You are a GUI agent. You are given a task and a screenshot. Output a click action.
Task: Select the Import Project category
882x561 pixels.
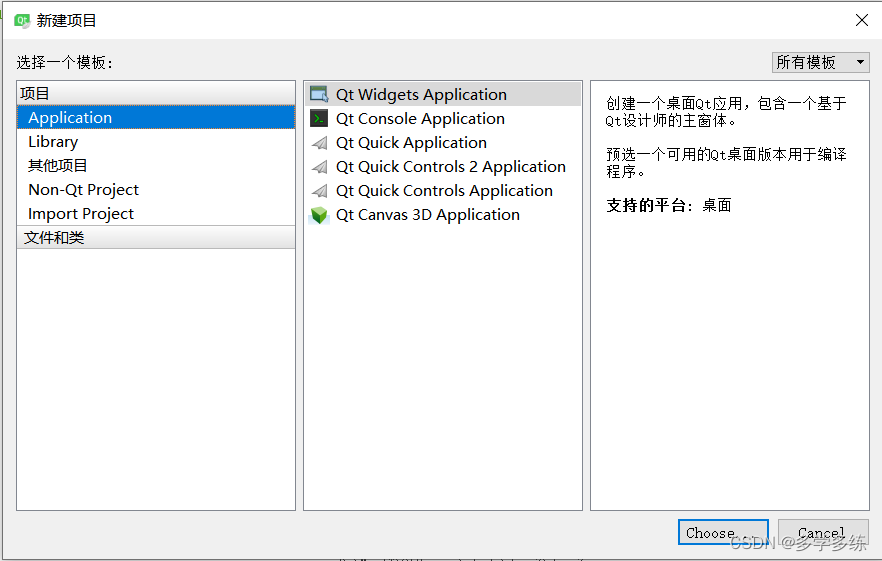[156, 214]
